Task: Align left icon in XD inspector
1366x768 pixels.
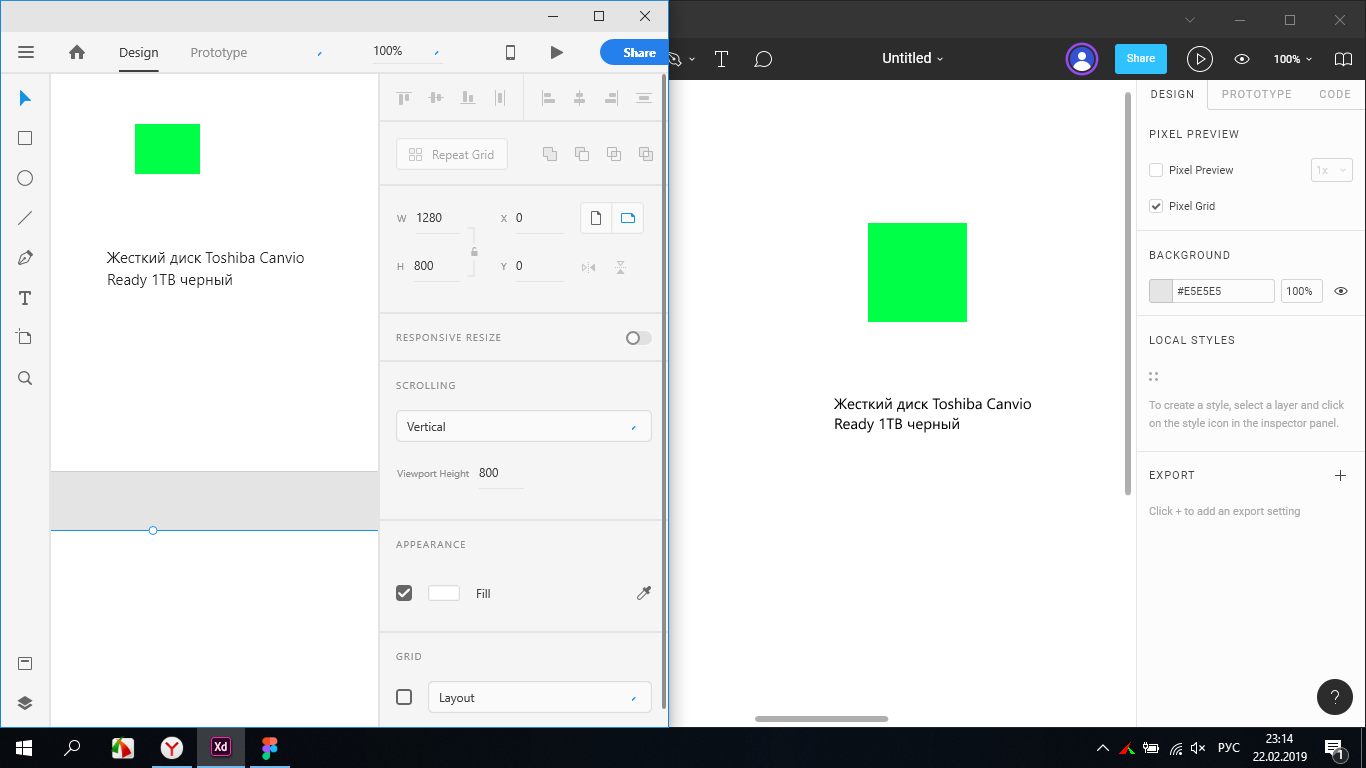Action: (x=548, y=98)
